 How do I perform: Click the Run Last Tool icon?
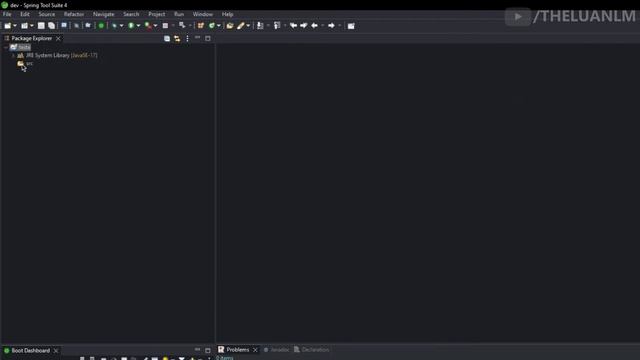(x=148, y=26)
